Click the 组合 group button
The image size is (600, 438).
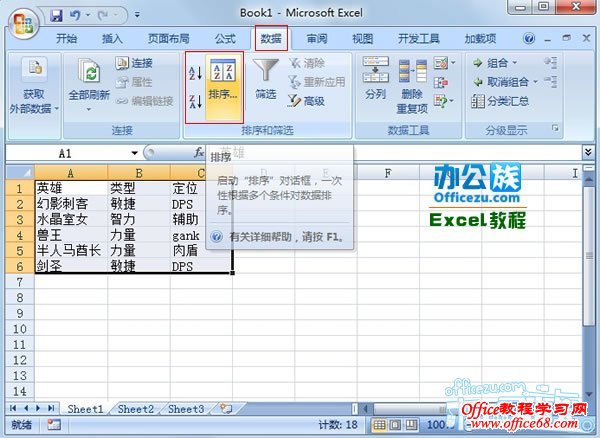pyautogui.click(x=491, y=63)
